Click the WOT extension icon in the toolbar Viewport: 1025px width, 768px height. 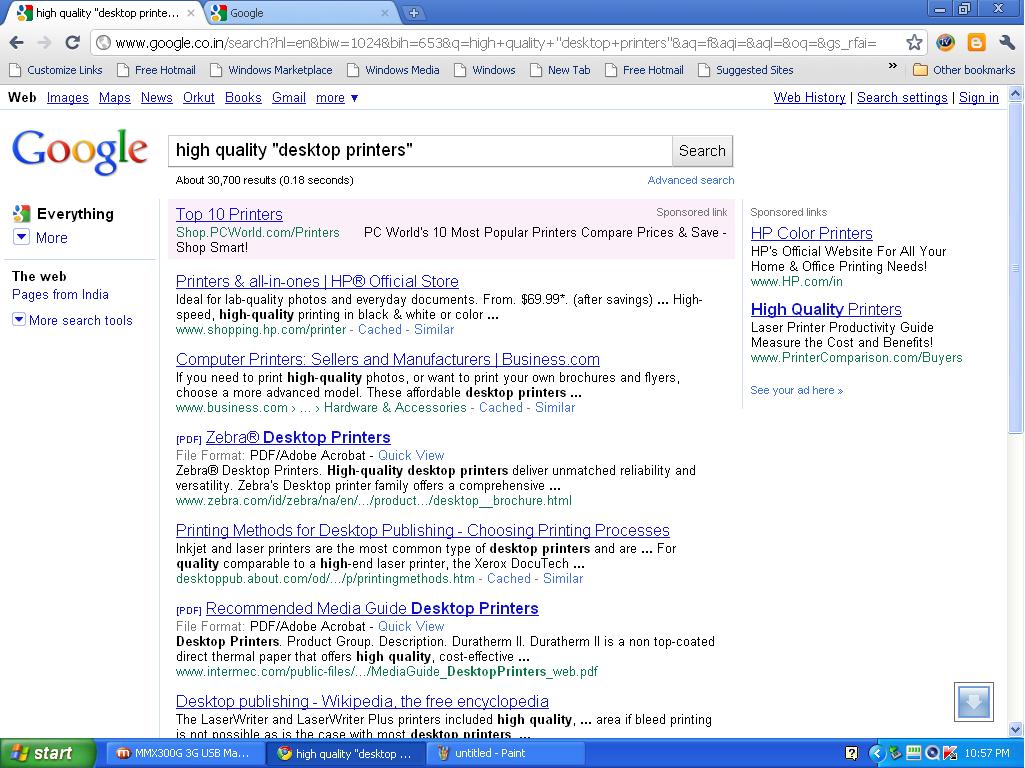tap(946, 44)
